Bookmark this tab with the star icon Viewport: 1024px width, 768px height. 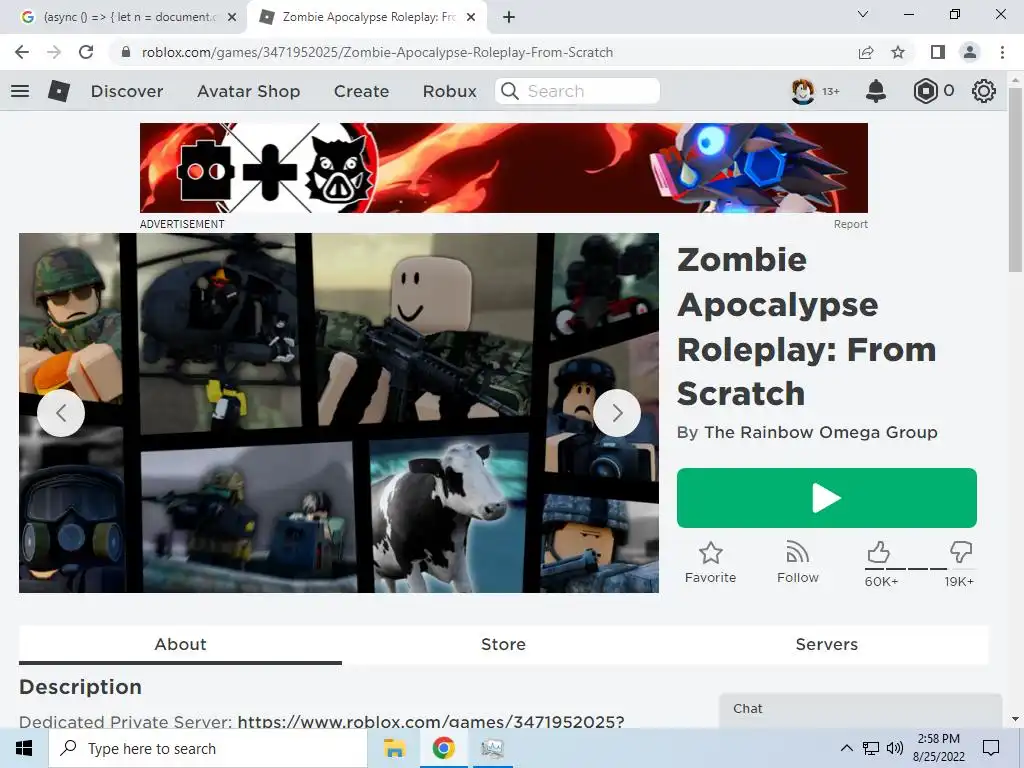[898, 52]
